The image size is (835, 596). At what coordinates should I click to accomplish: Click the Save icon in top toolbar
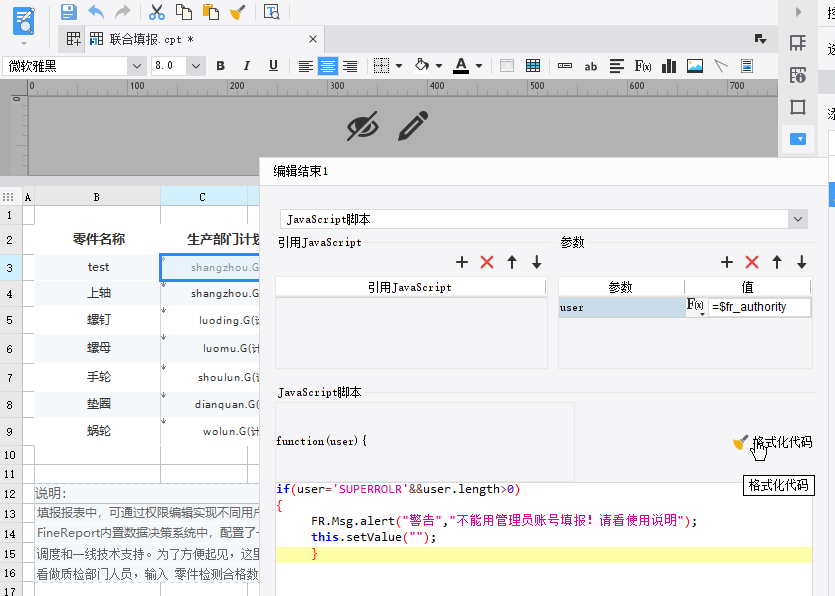[x=69, y=12]
